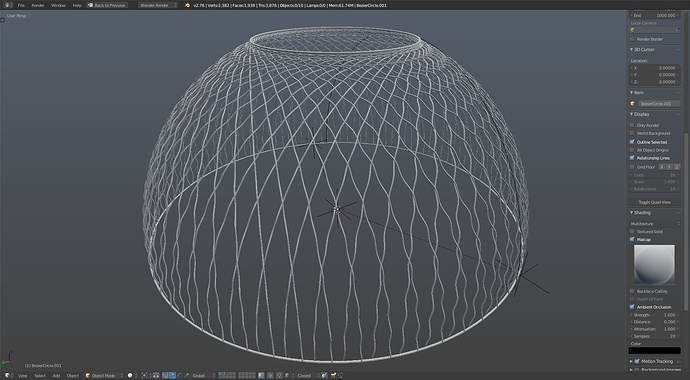Uncheck the Outline Selected option
Screen dimensions: 690x380
[x=632, y=142]
